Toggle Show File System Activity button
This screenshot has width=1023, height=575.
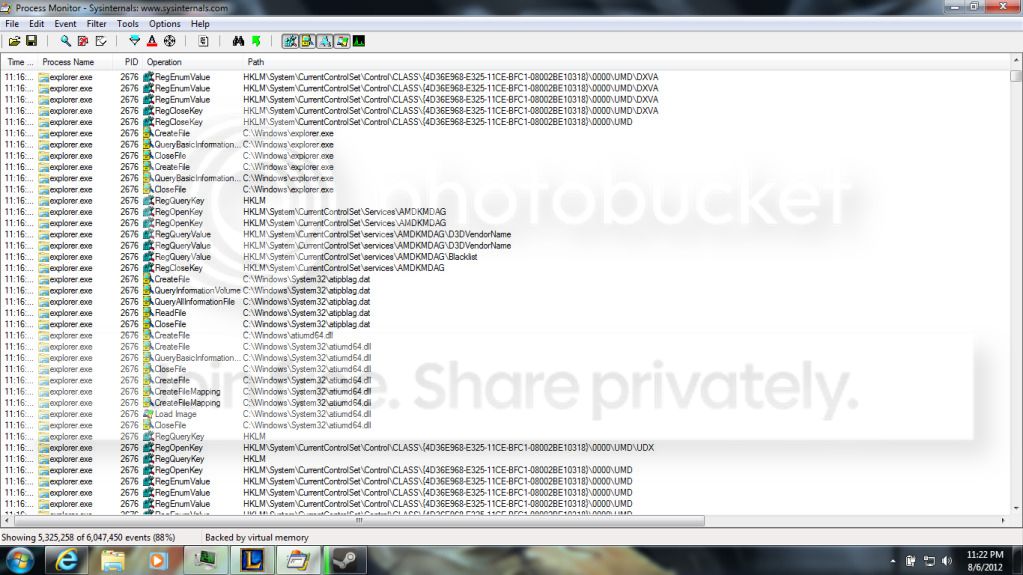coord(307,41)
